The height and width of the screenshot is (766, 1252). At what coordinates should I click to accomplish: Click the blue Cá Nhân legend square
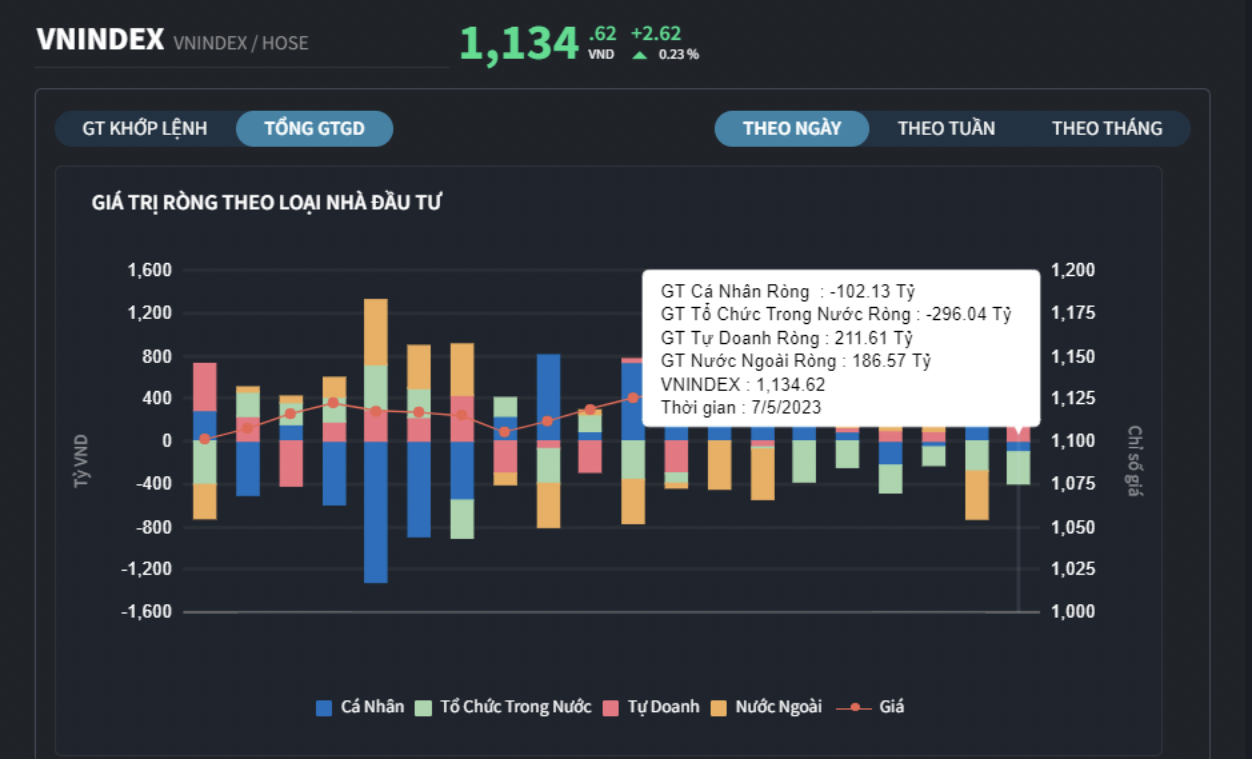click(x=324, y=708)
